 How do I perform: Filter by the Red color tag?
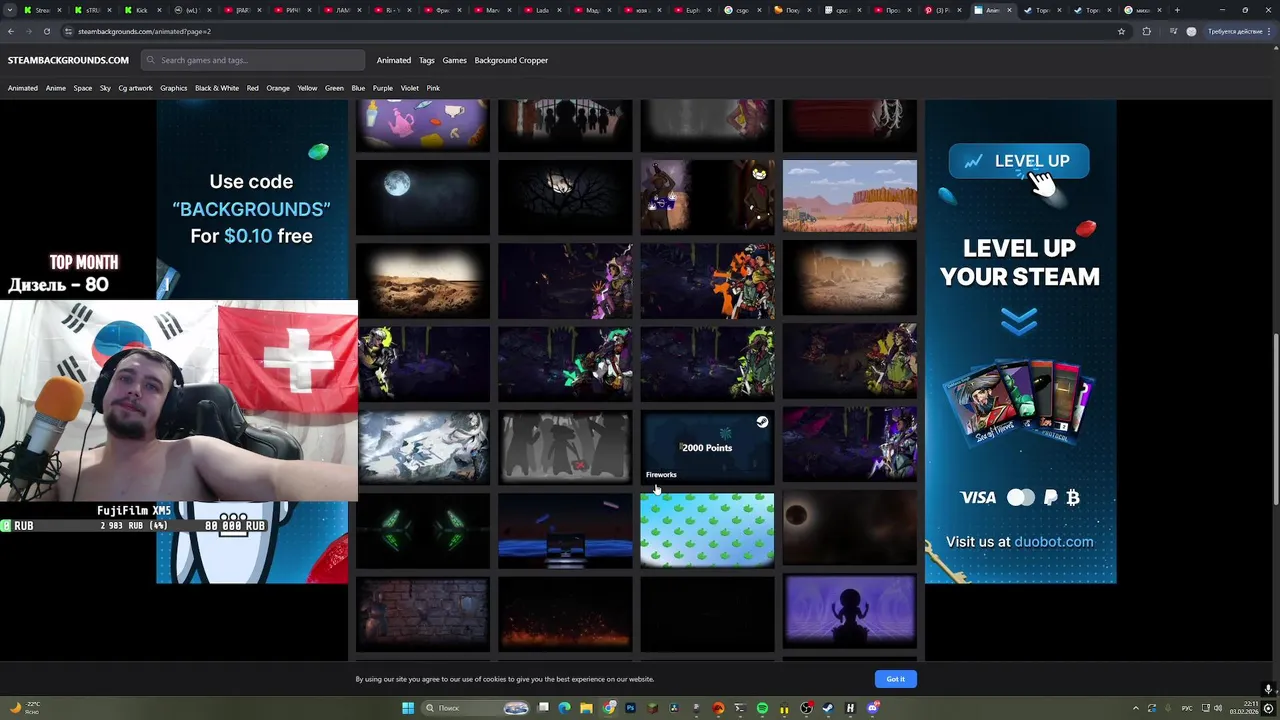[253, 88]
